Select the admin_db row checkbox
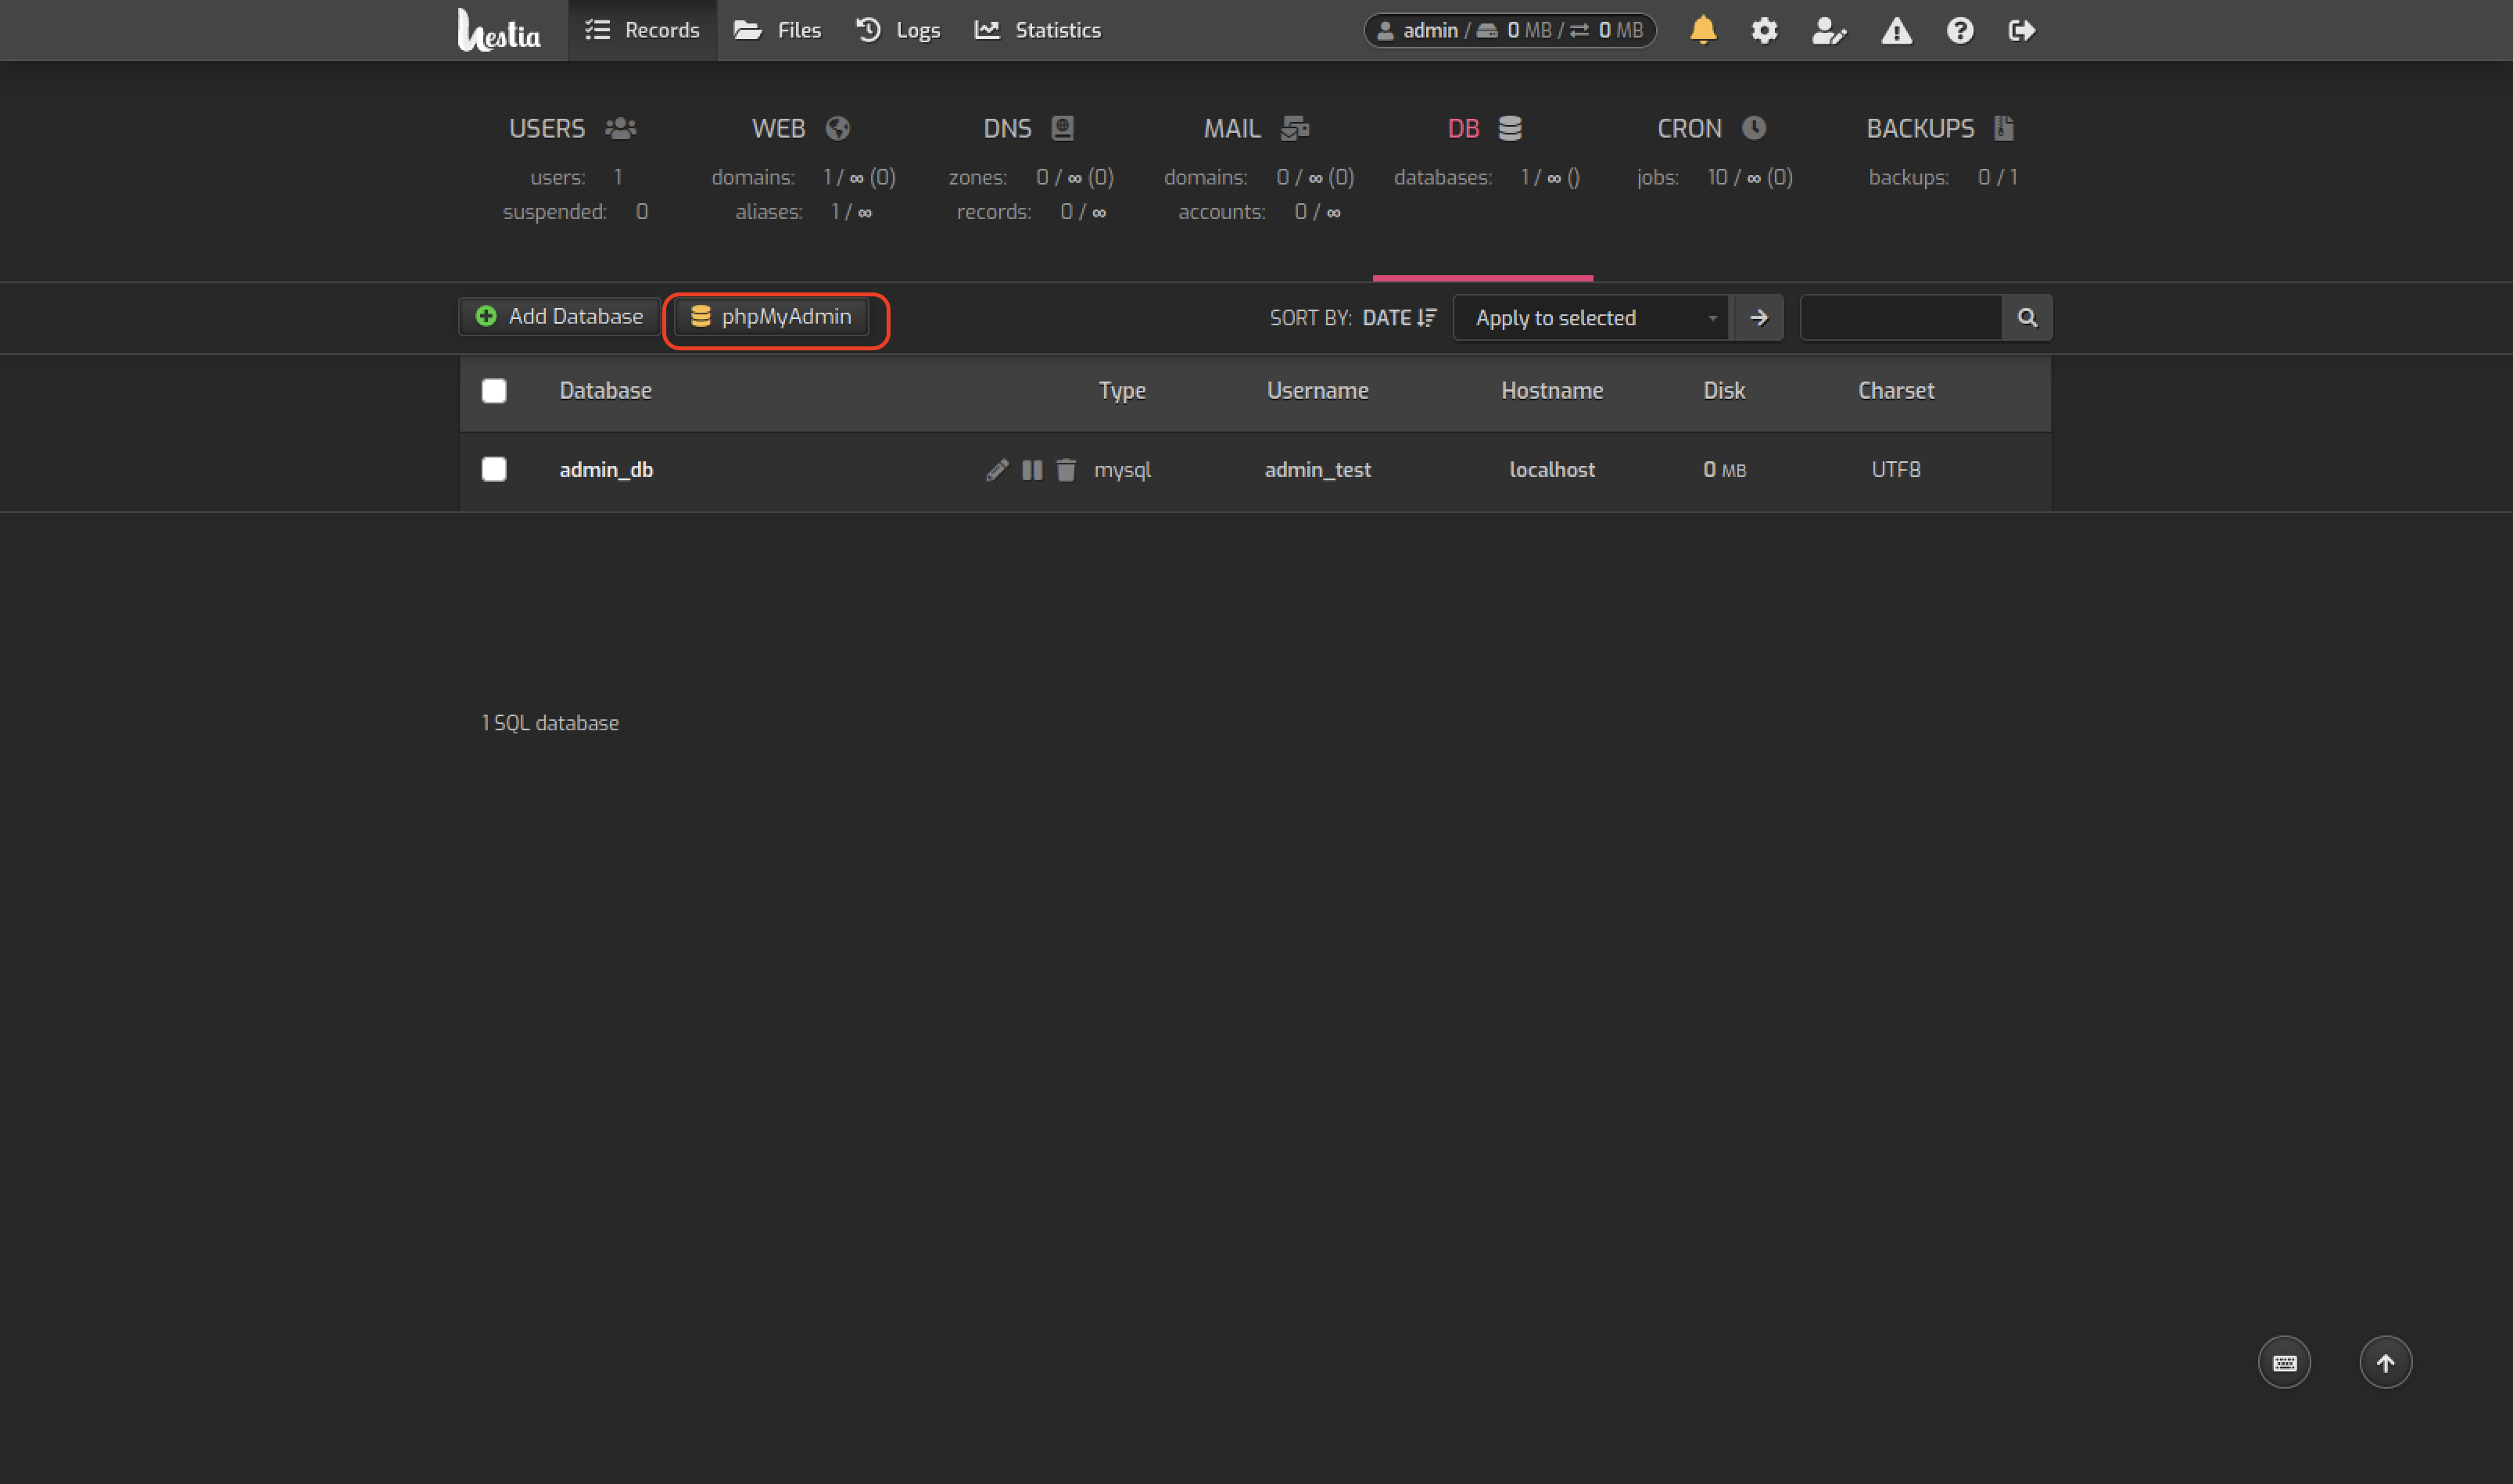Screen dimensions: 2513x1484 pos(494,469)
